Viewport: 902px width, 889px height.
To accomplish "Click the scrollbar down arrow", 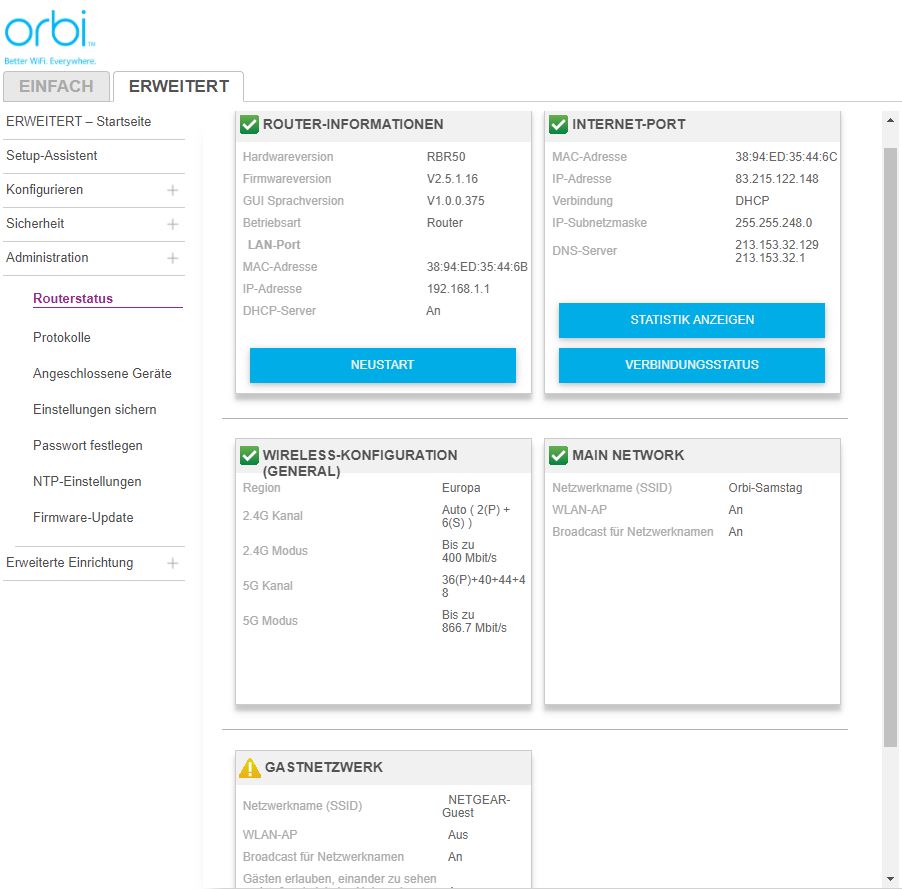I will tap(890, 879).
